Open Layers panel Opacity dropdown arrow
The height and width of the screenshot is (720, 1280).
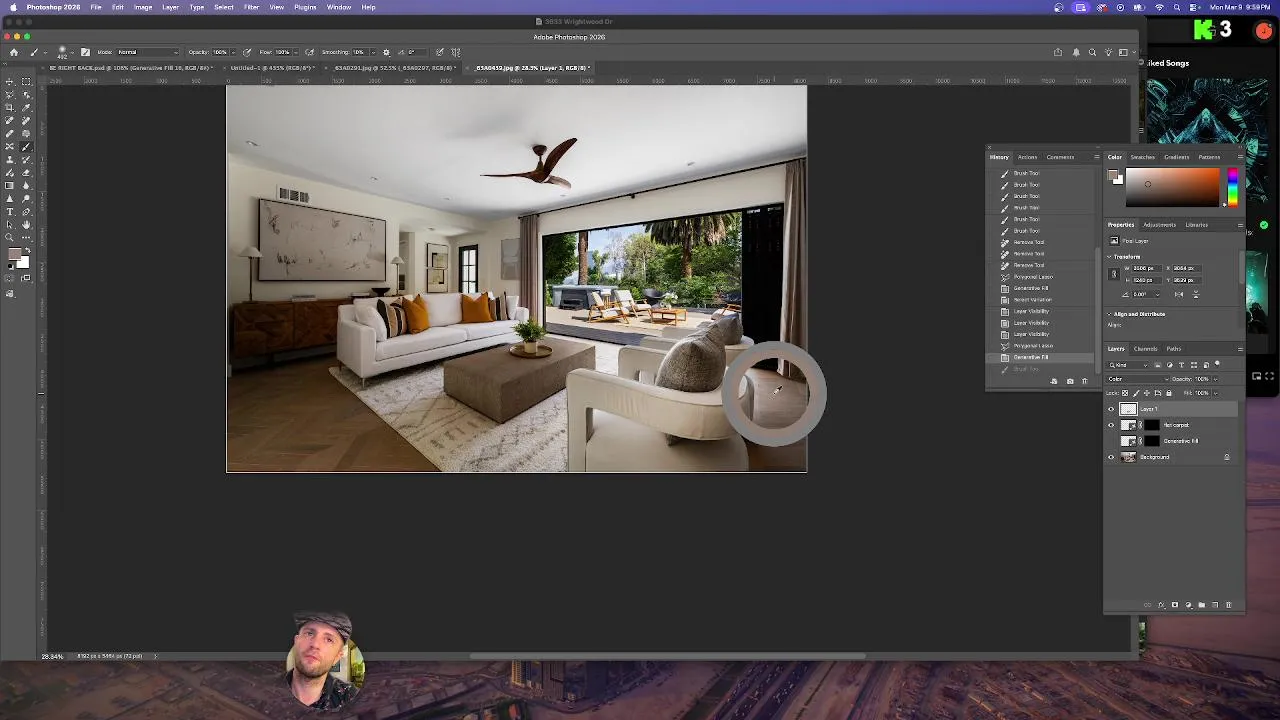point(1215,379)
